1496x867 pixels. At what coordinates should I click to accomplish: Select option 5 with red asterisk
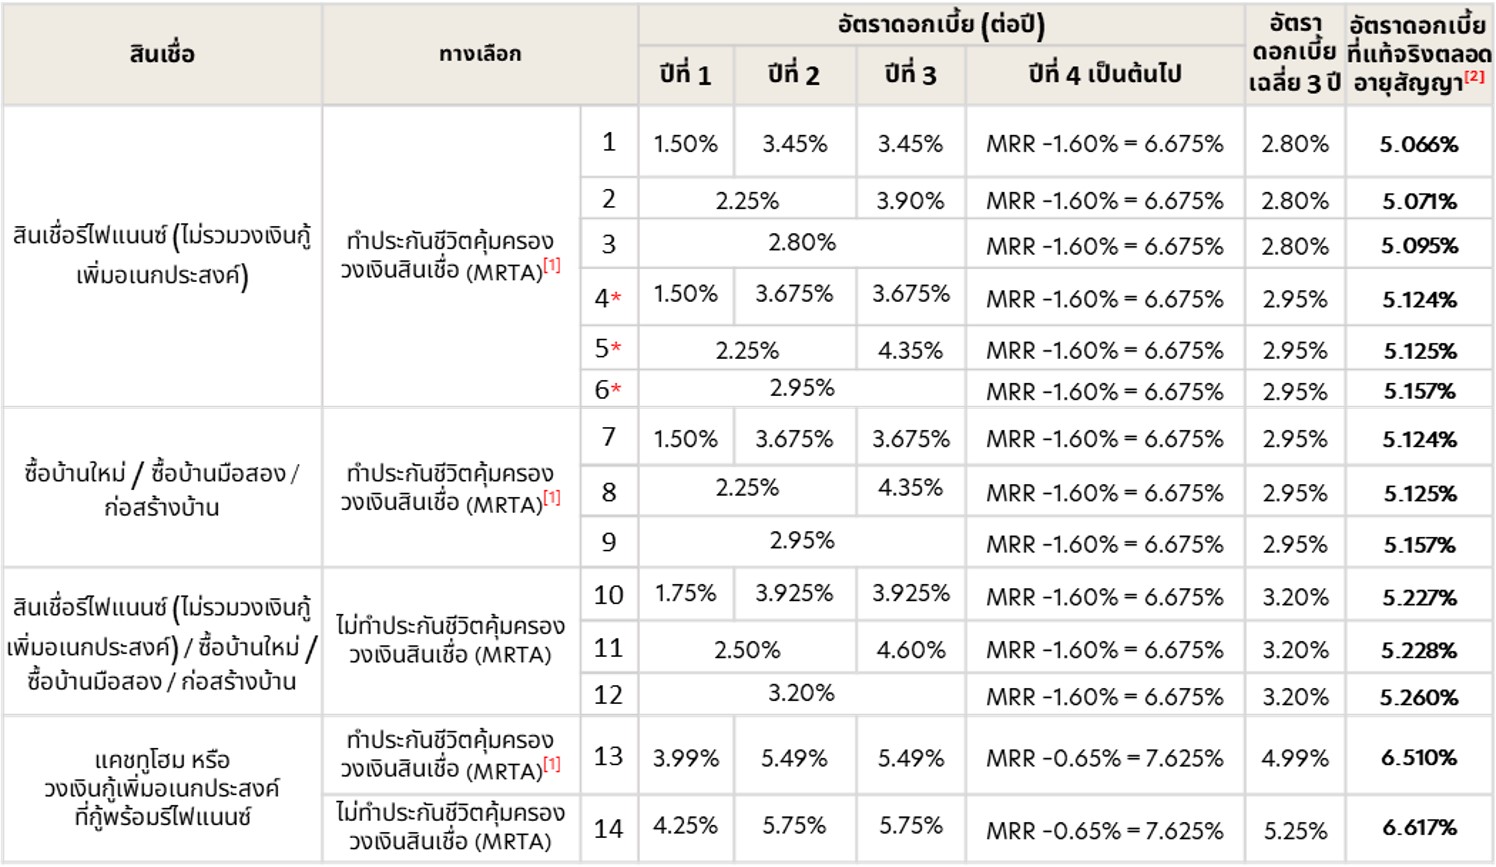pos(609,348)
